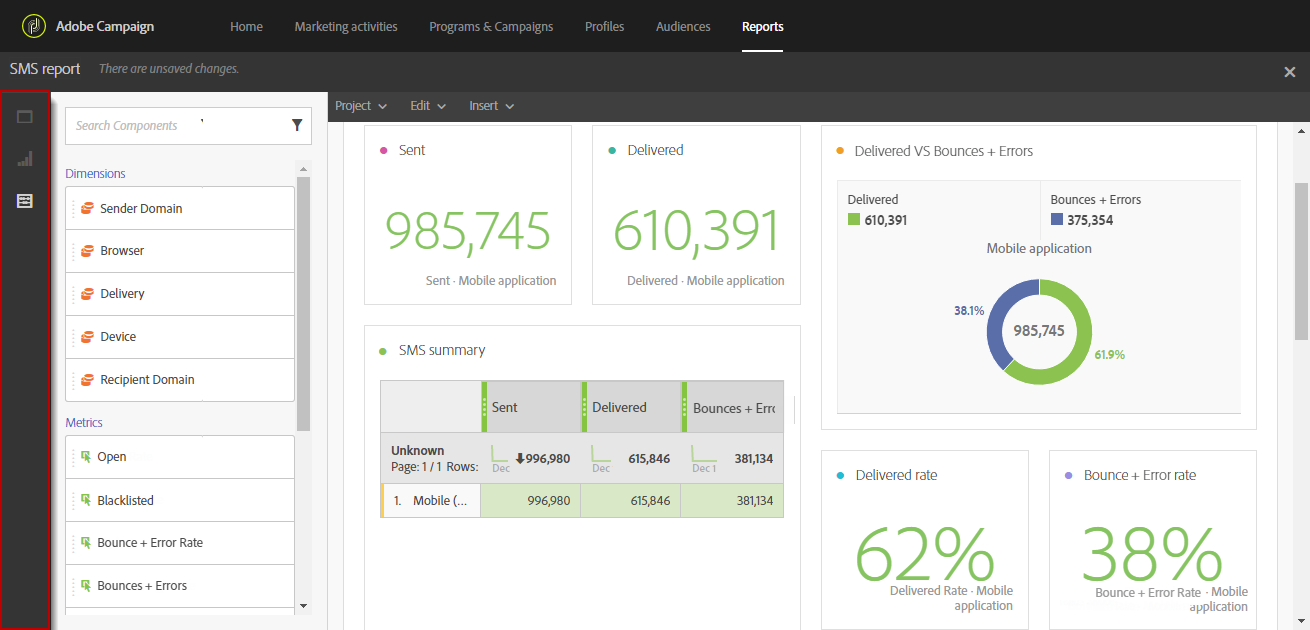Click the Sender Domain dimension icon

click(87, 208)
